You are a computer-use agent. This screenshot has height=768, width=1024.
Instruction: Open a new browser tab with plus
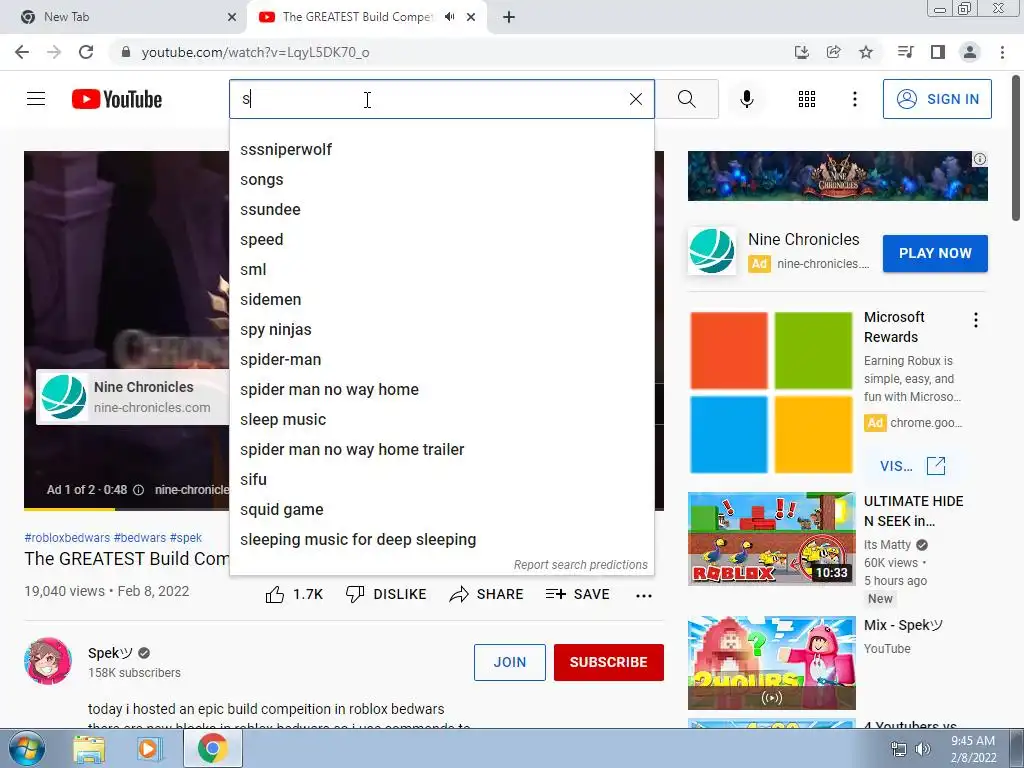509,17
